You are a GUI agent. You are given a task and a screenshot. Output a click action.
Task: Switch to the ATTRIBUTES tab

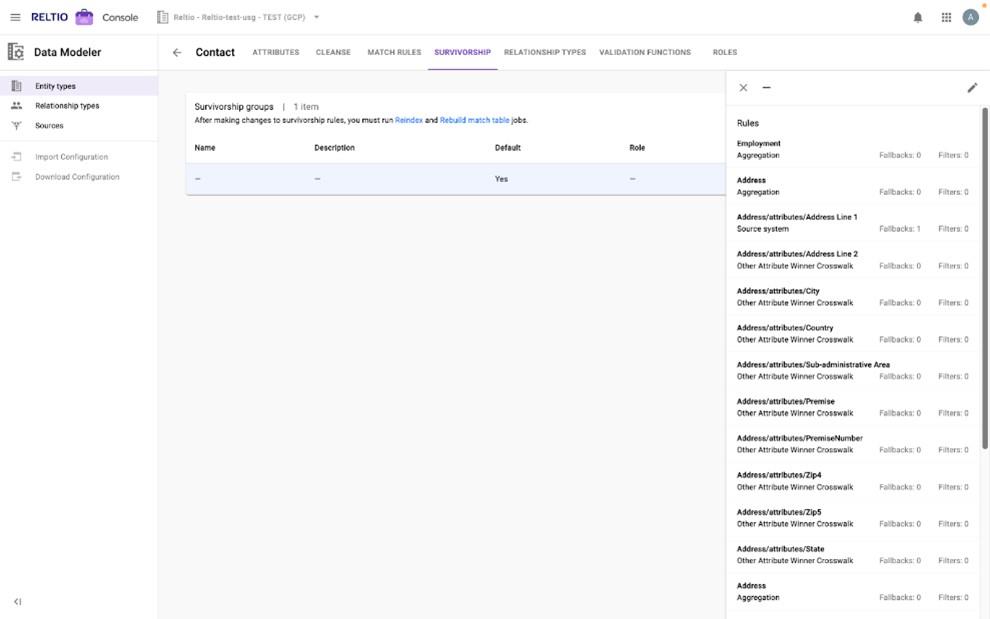pos(276,51)
